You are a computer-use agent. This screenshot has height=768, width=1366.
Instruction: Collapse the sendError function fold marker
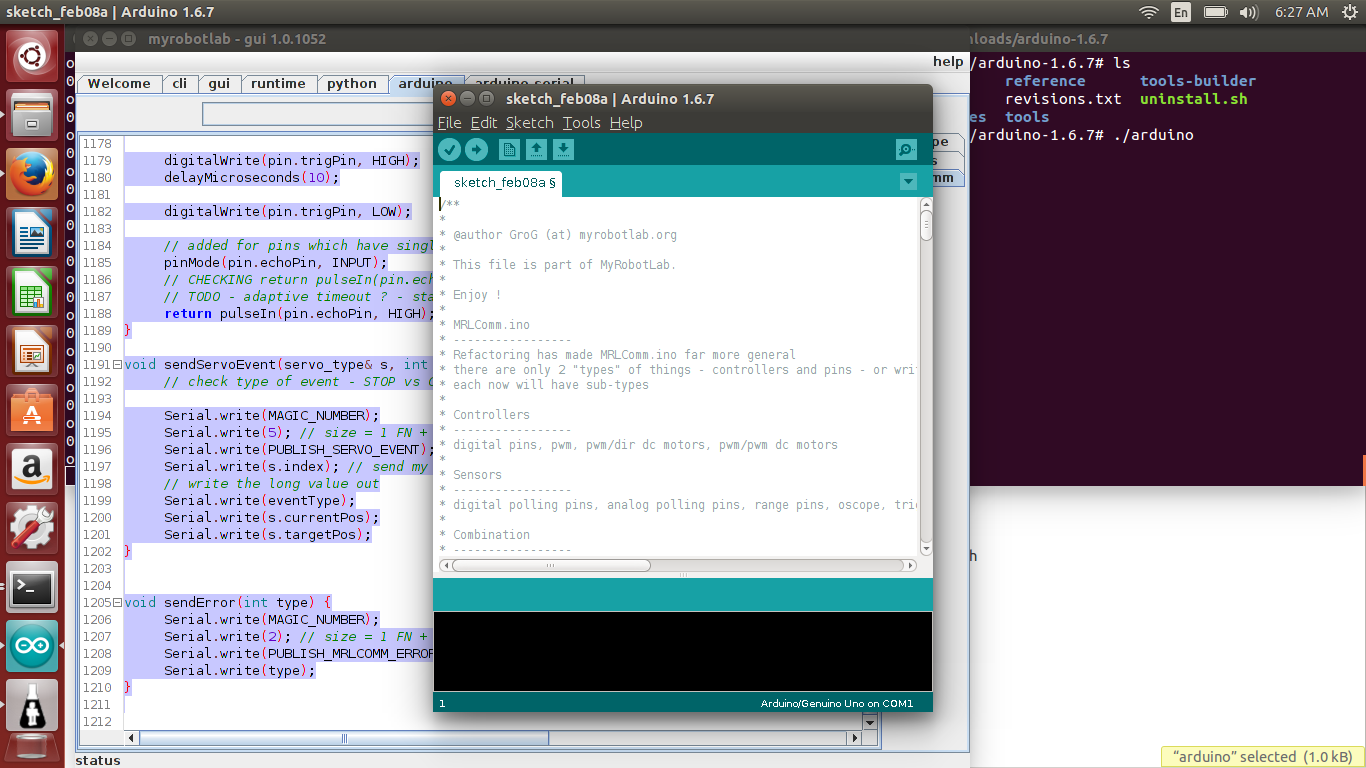(x=117, y=602)
